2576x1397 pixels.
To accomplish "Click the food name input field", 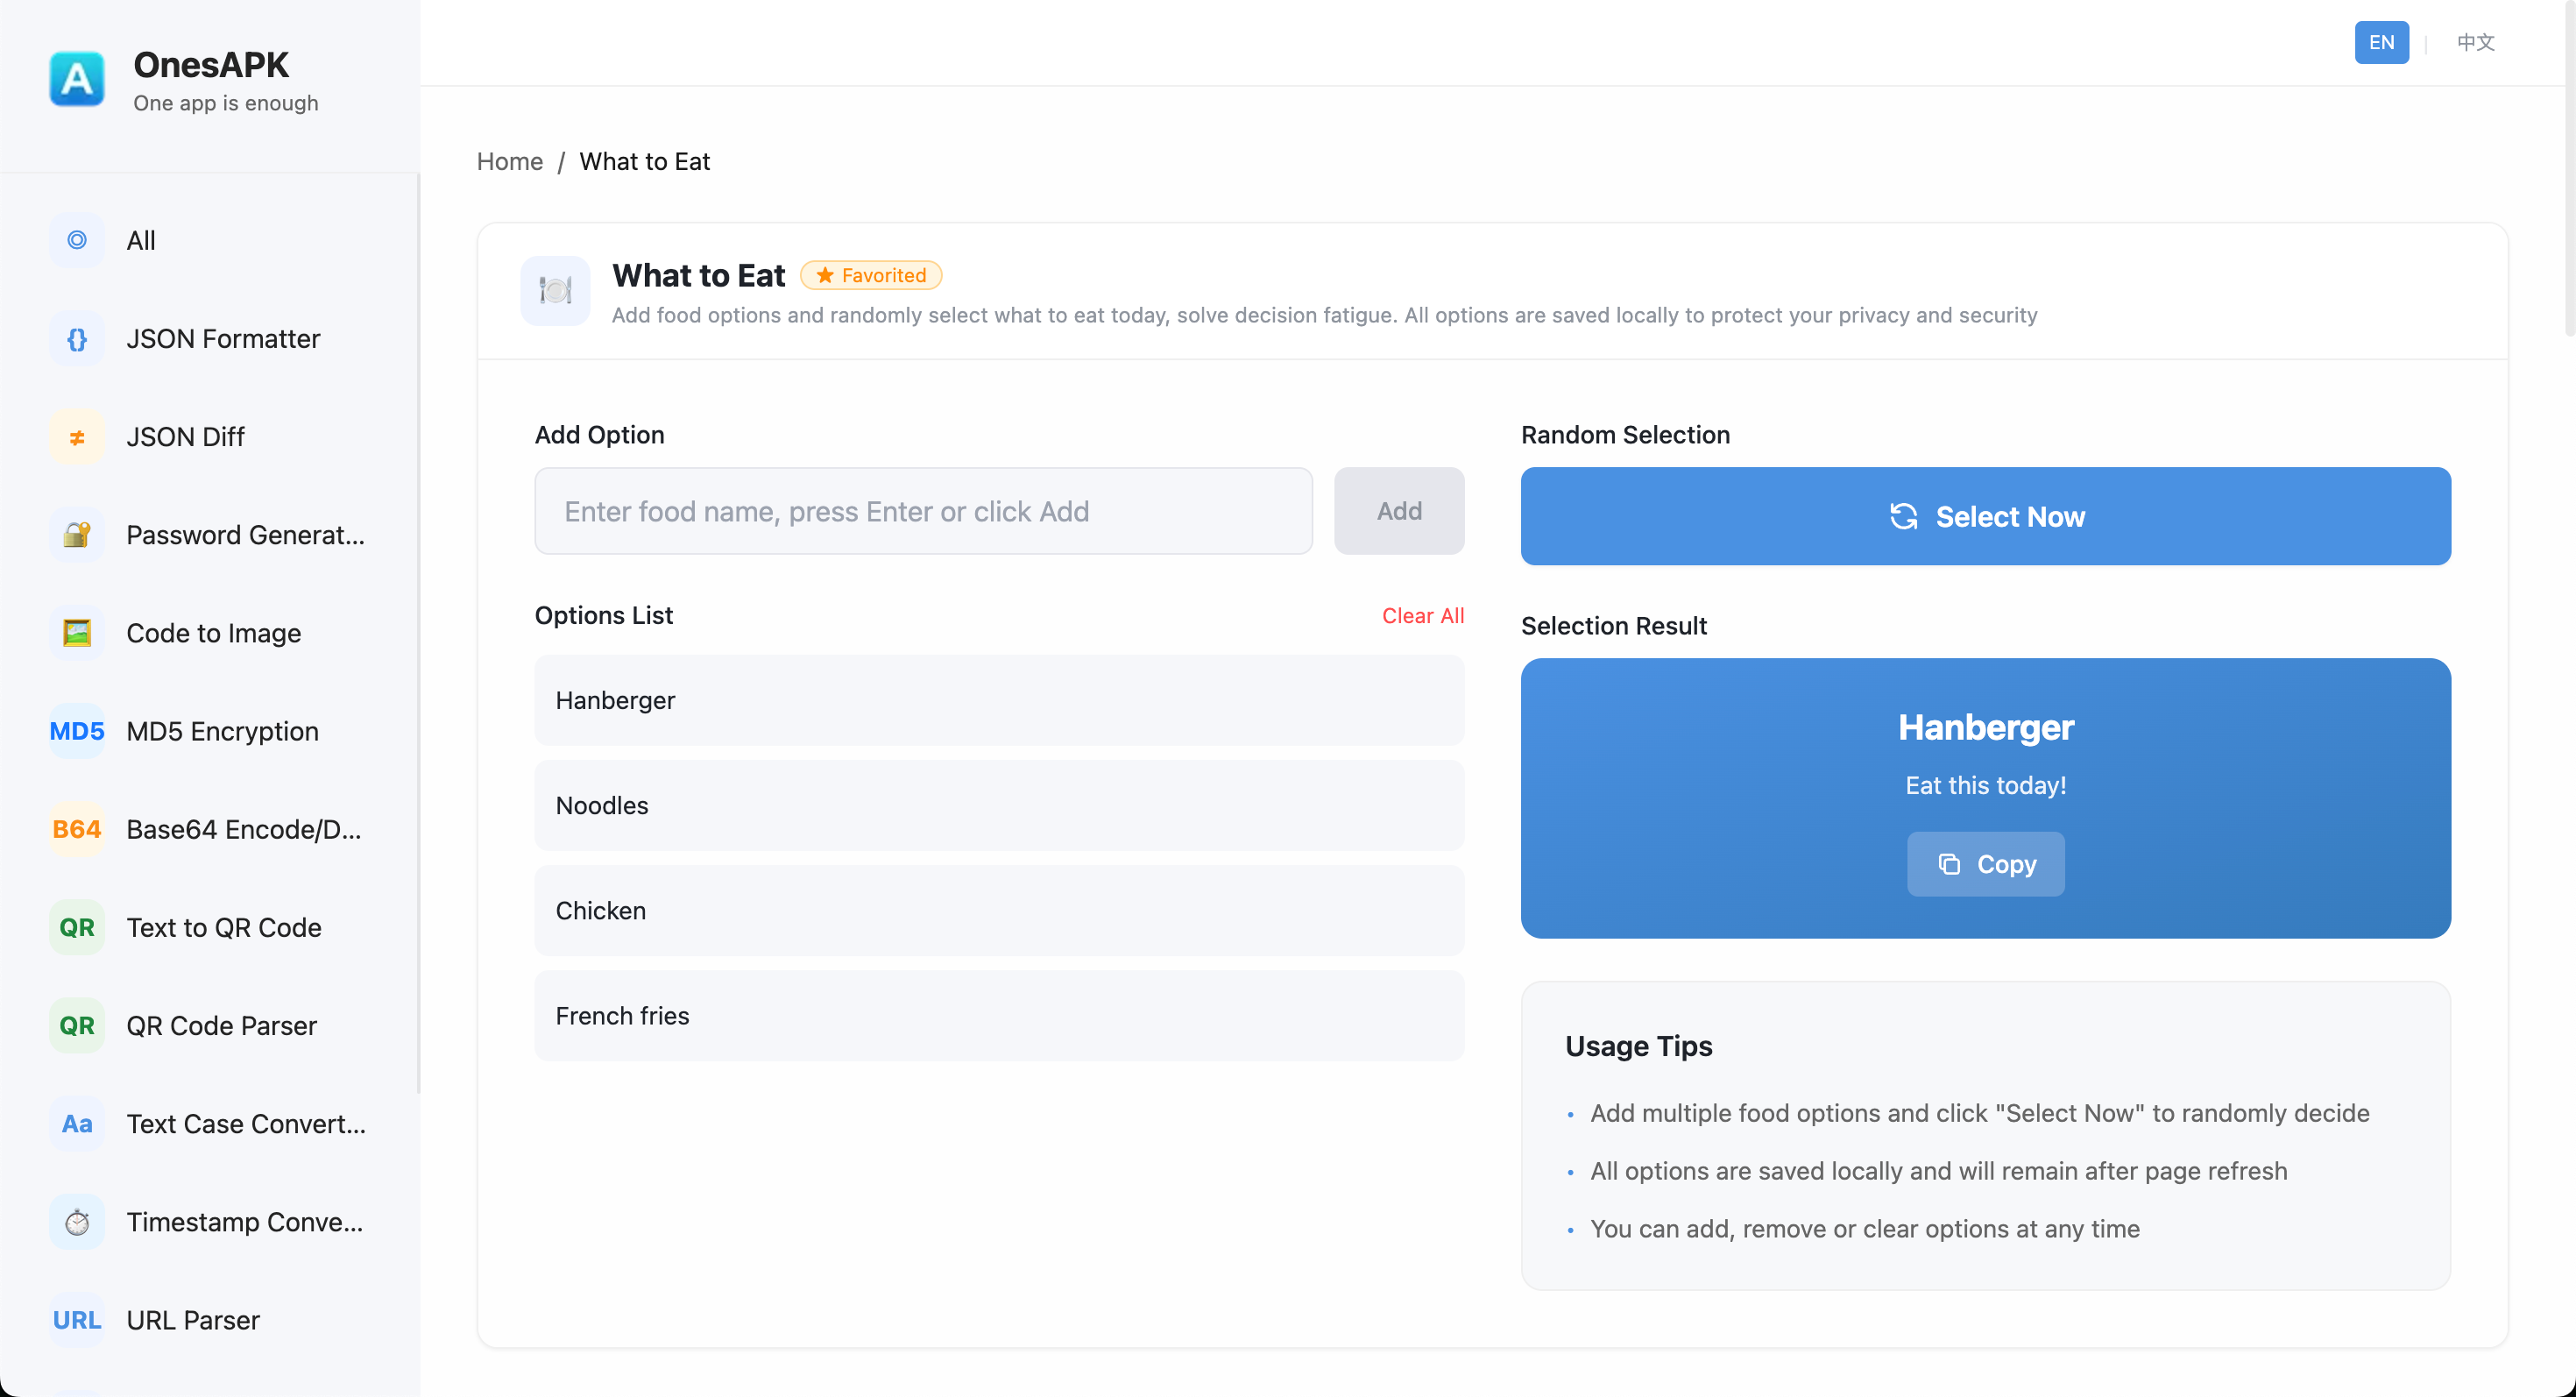I will point(923,510).
